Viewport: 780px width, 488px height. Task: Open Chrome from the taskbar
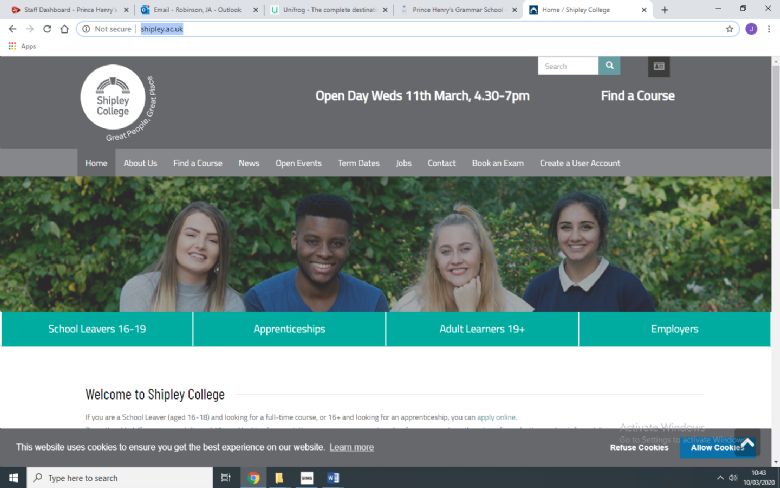254,478
